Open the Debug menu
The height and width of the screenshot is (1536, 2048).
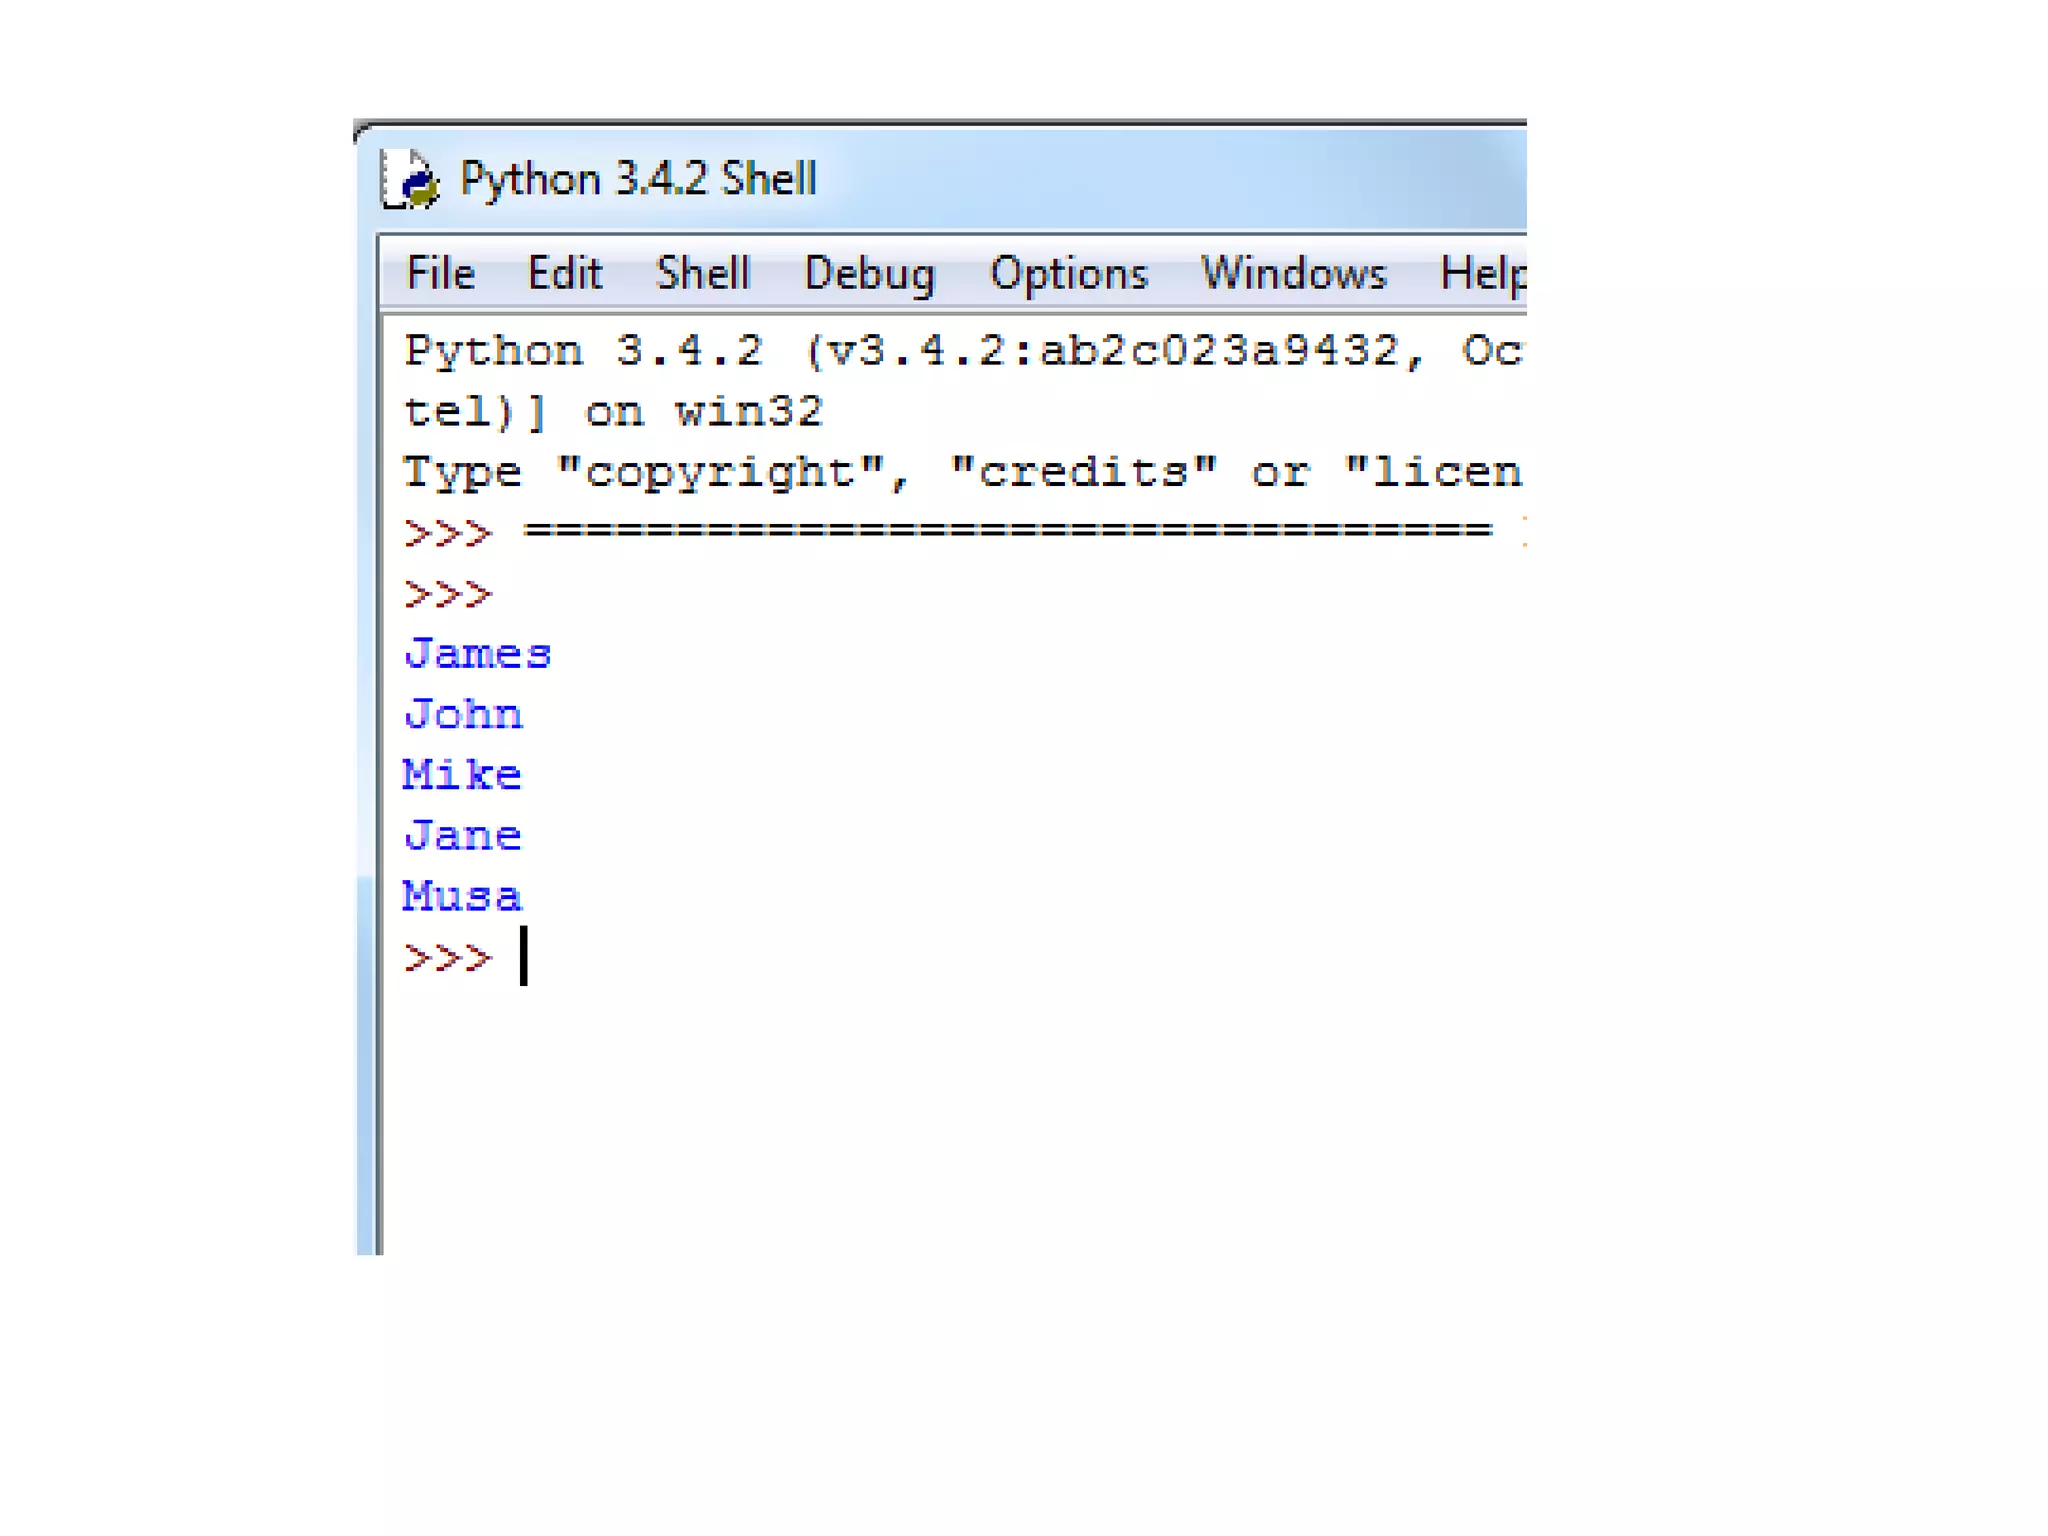coord(869,274)
